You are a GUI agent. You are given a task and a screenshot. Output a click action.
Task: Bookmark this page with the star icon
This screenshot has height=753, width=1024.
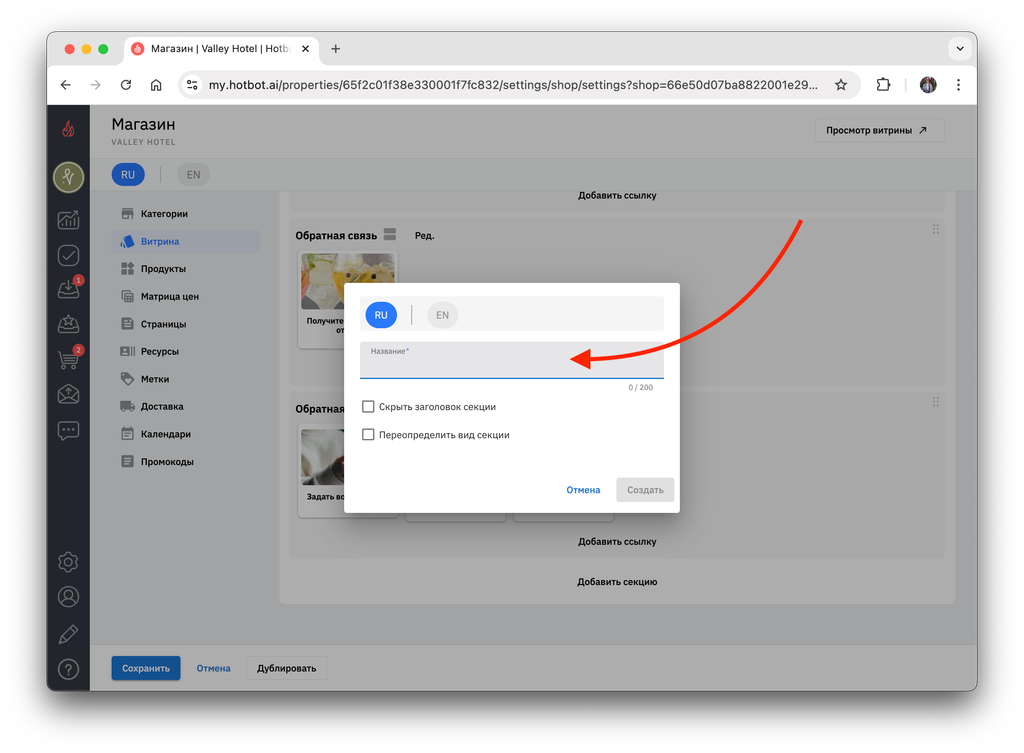tap(841, 85)
